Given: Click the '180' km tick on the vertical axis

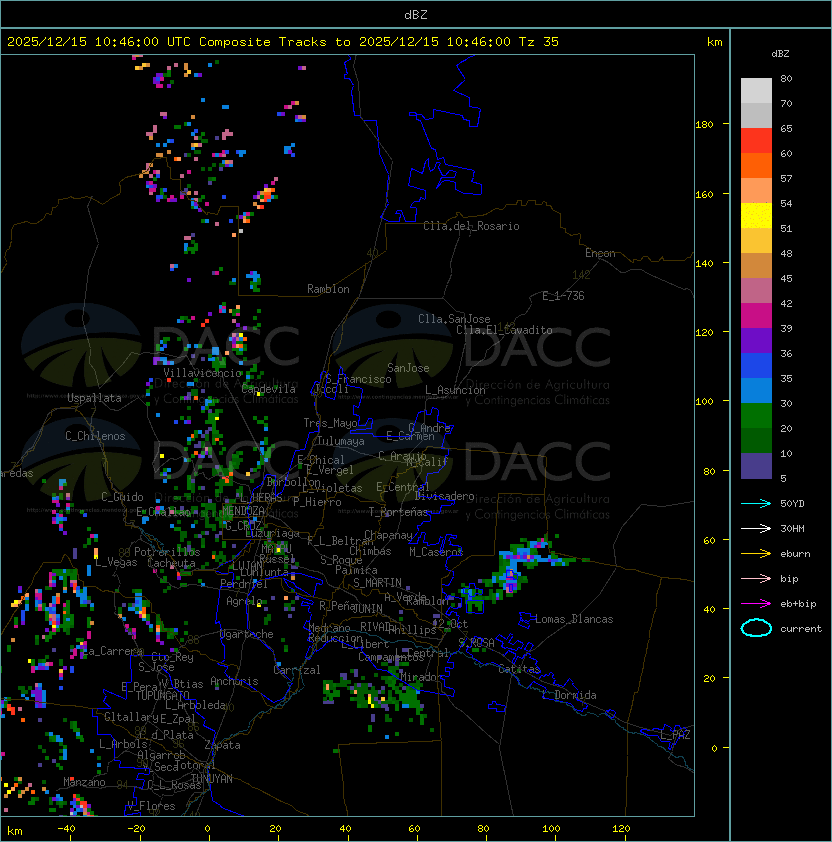Looking at the screenshot, I should [704, 124].
